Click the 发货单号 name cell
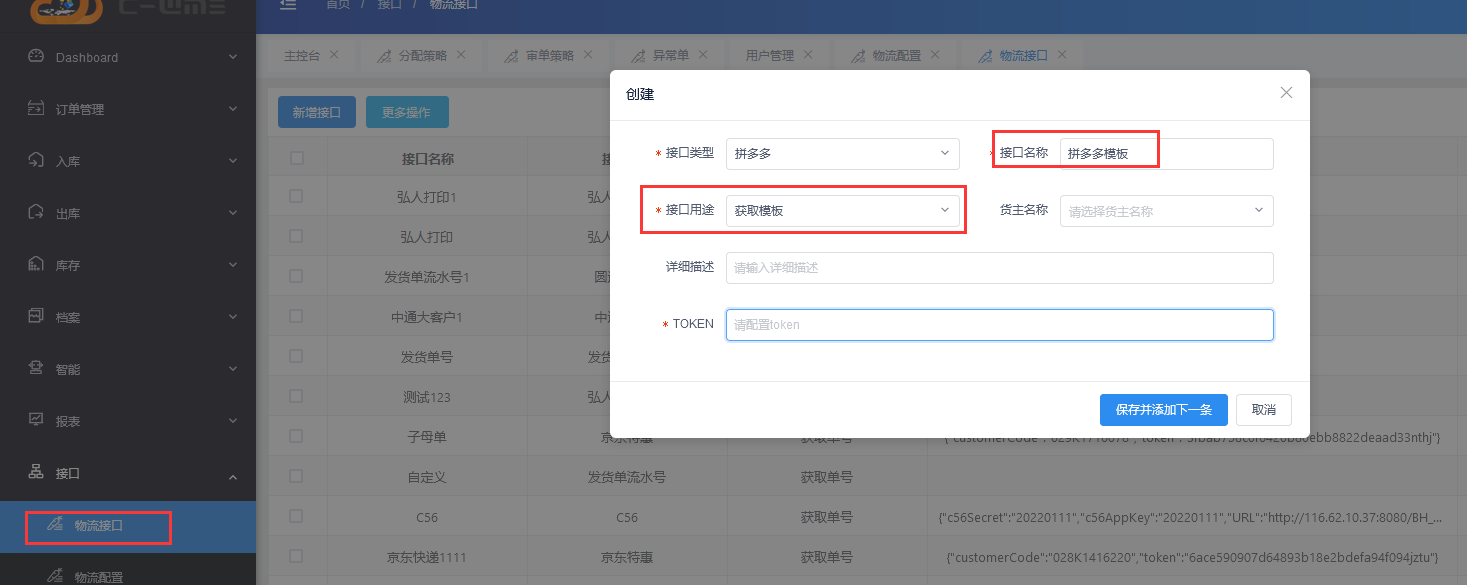 pos(427,357)
